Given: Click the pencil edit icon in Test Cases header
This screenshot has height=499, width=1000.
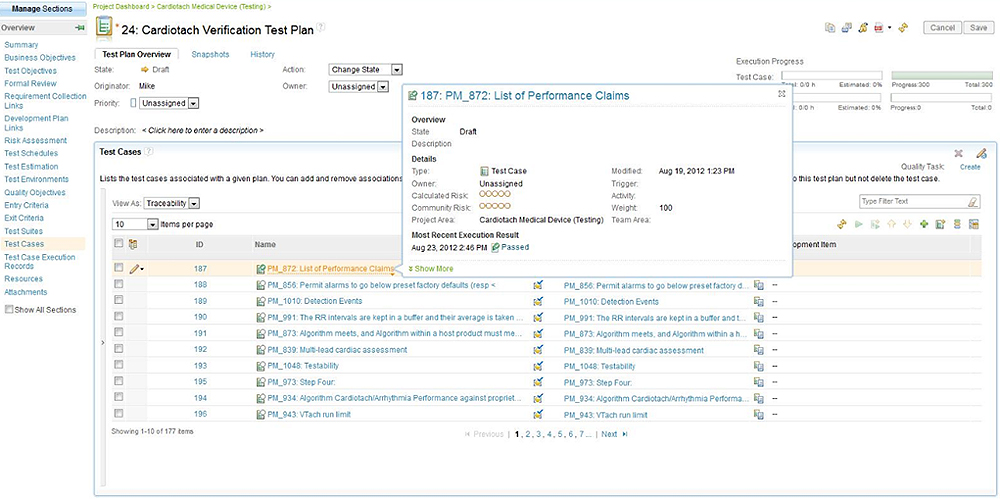Looking at the screenshot, I should [982, 153].
